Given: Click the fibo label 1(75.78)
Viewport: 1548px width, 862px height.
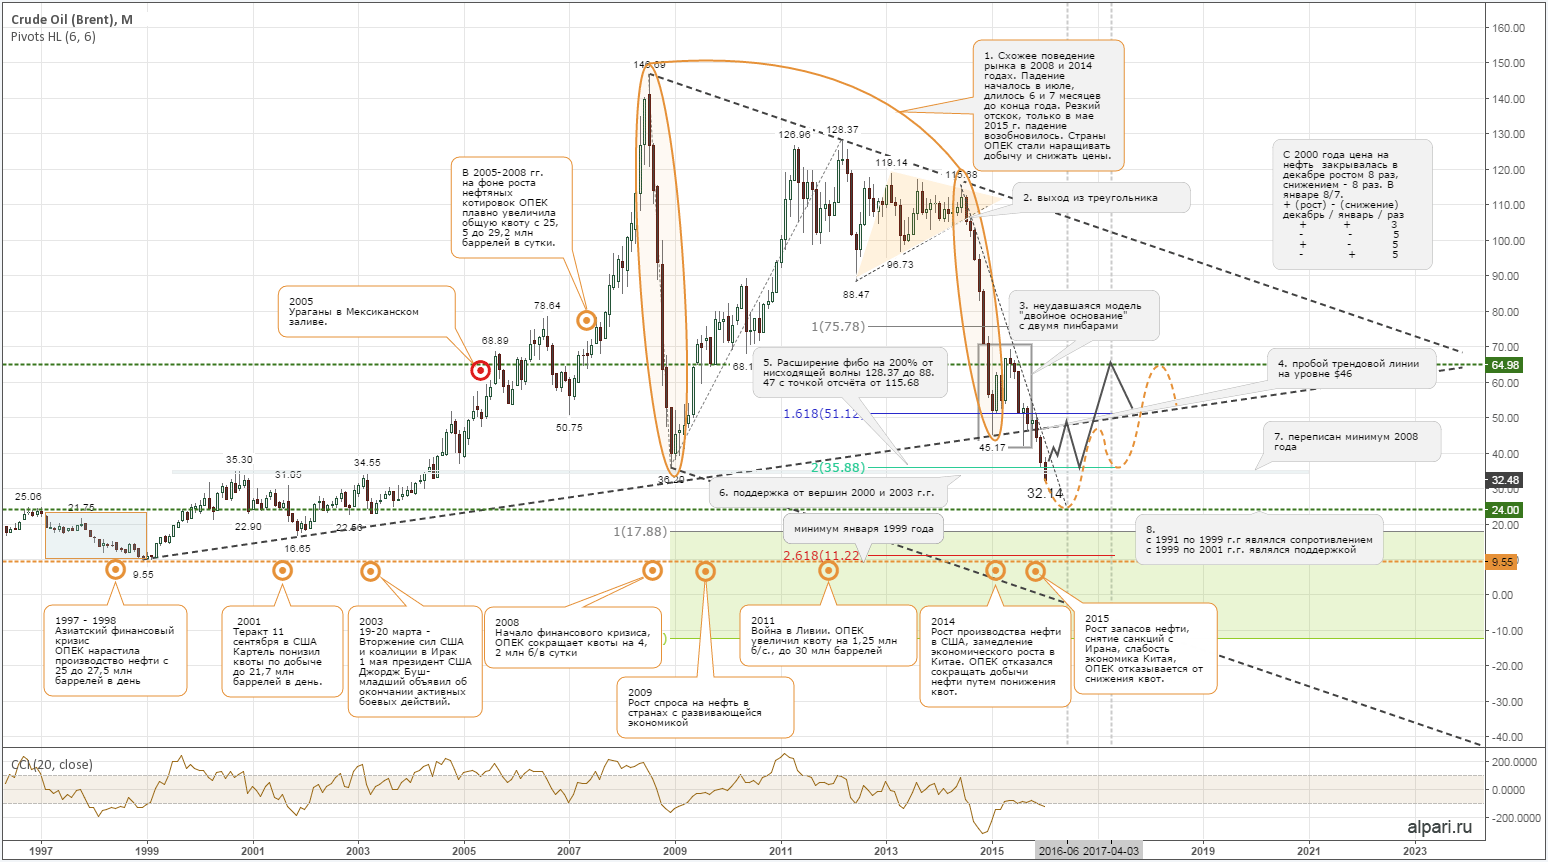Looking at the screenshot, I should click(x=838, y=327).
